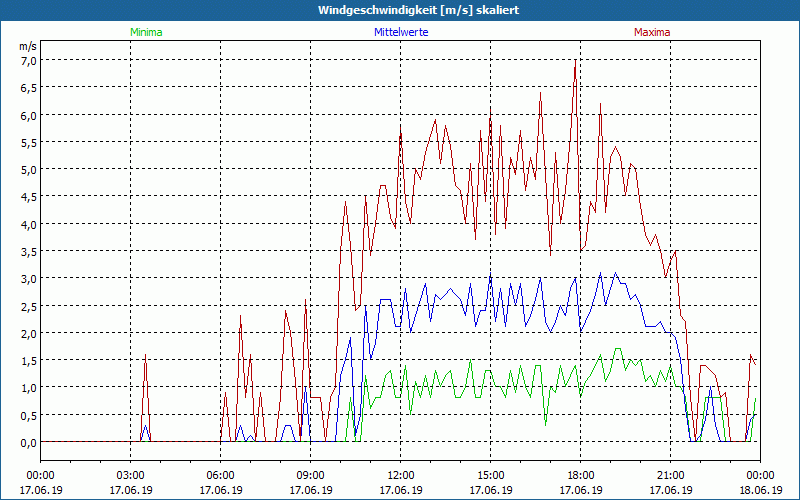Image resolution: width=800 pixels, height=500 pixels.
Task: Click the '1,0' y-axis value
Action: [x=29, y=388]
